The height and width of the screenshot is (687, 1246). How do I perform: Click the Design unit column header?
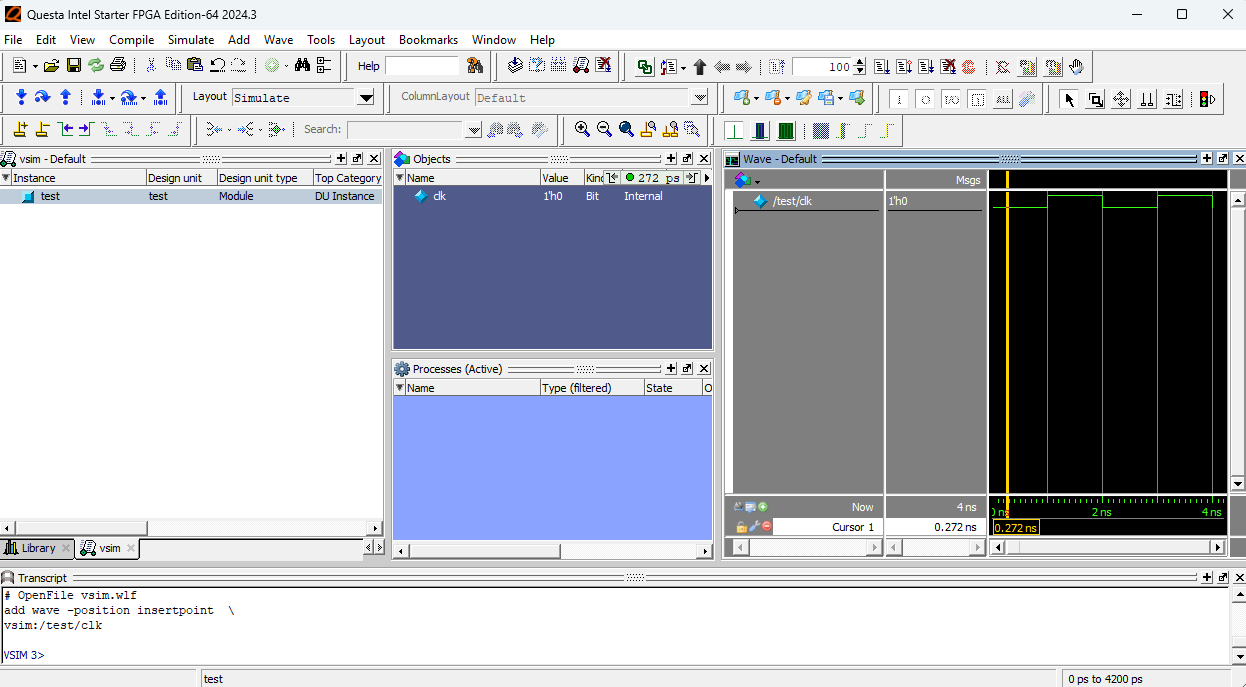175,178
